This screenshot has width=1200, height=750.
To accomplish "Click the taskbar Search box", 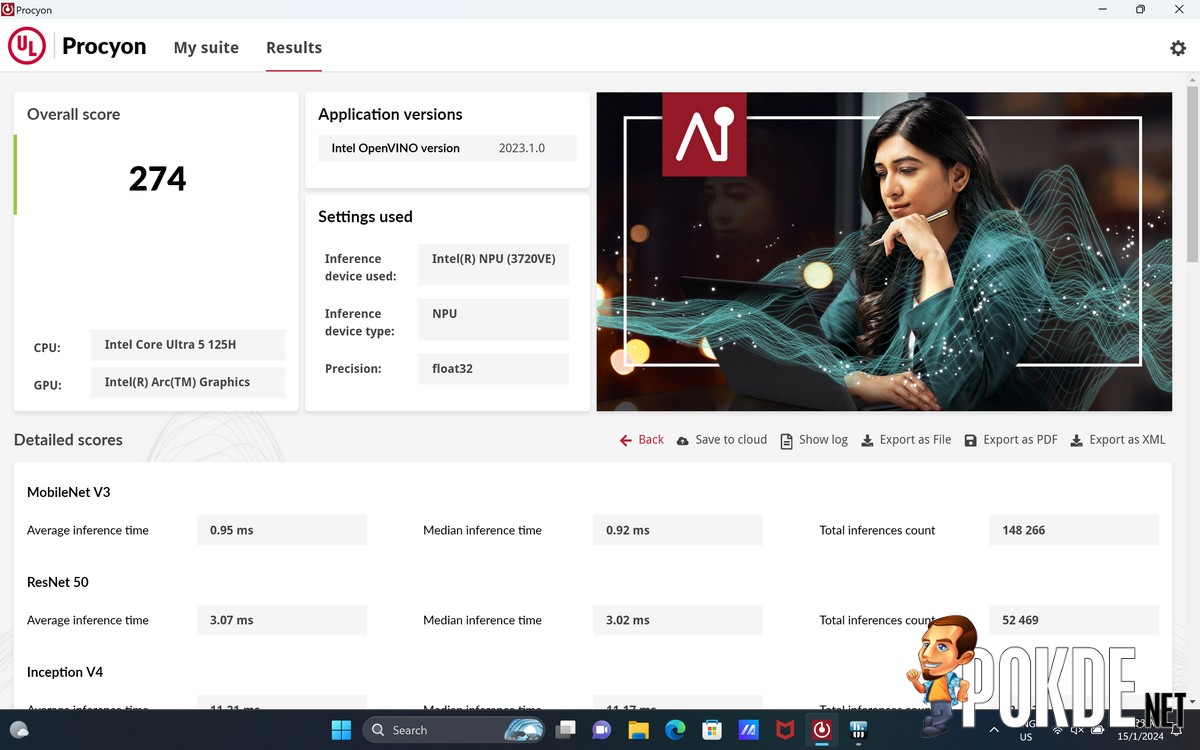I will click(453, 730).
